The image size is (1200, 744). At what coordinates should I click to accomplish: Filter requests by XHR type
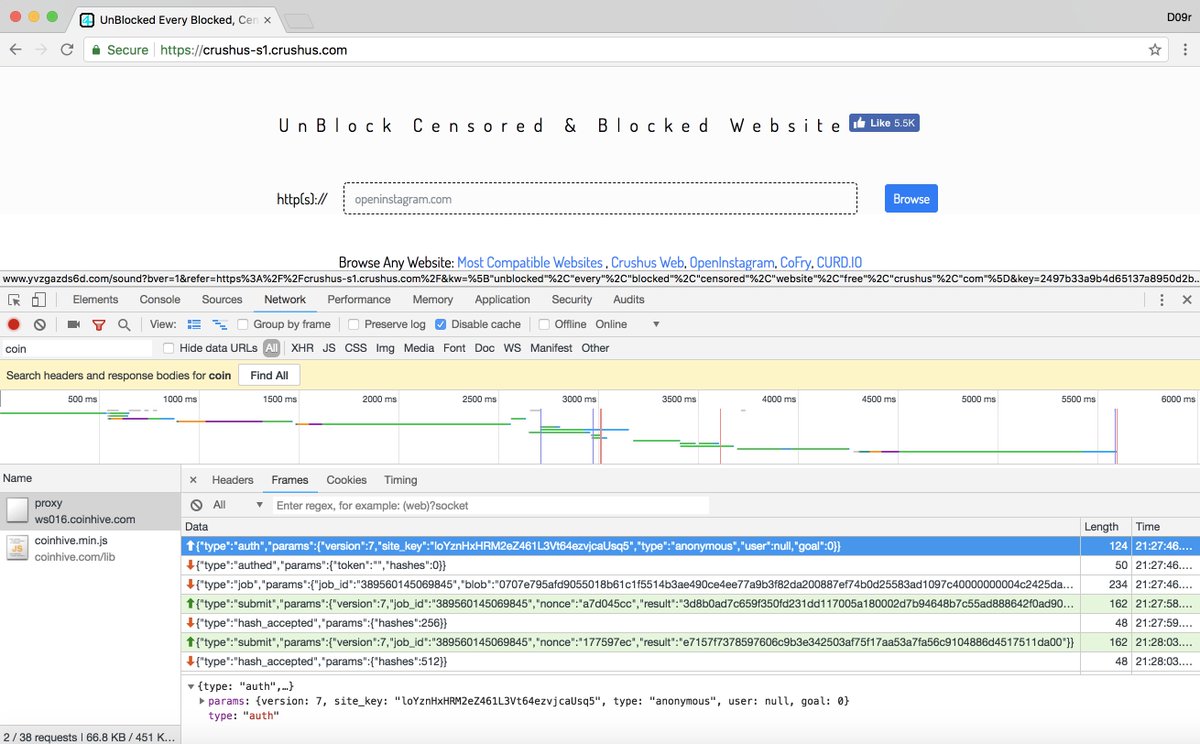302,348
